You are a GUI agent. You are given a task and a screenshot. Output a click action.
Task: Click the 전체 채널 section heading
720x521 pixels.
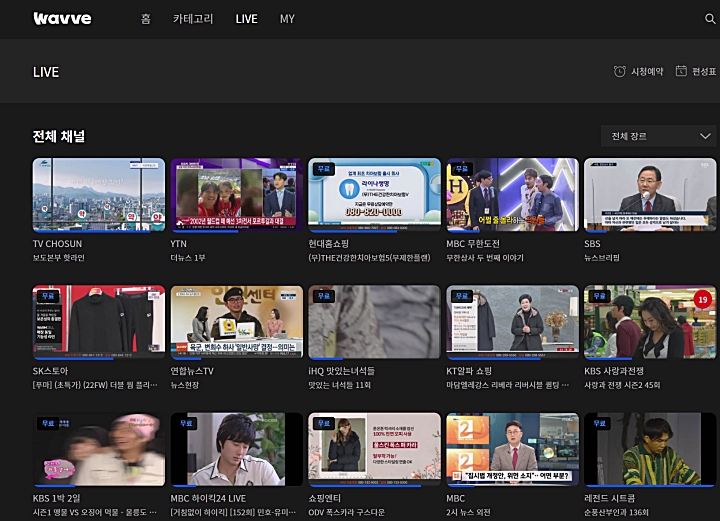(x=59, y=136)
